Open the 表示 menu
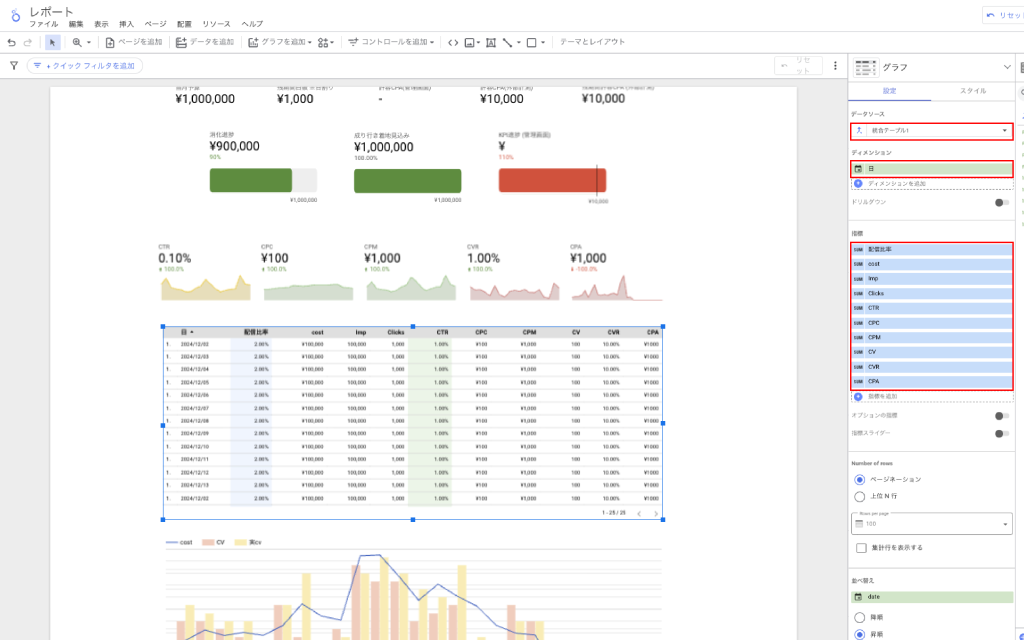 click(x=101, y=24)
